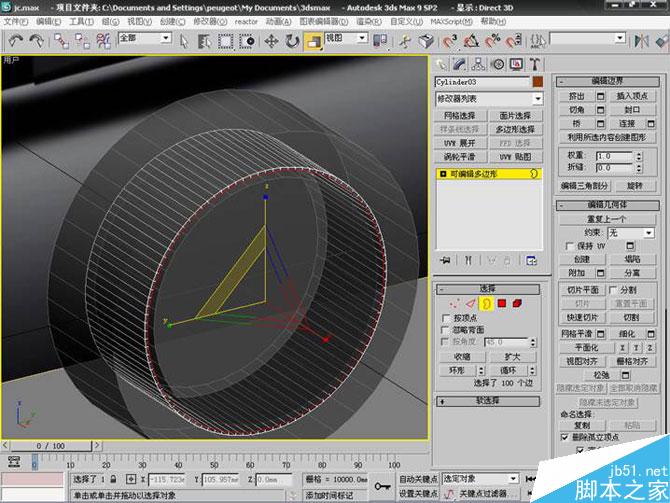Select the Rotate tool in toolbar

292,42
